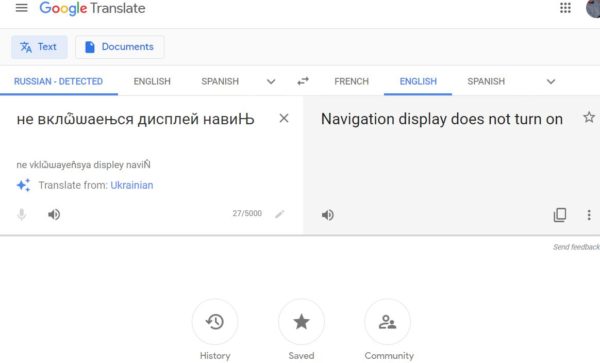Open the Google account avatar
The width and height of the screenshot is (600, 363).
coord(593,8)
